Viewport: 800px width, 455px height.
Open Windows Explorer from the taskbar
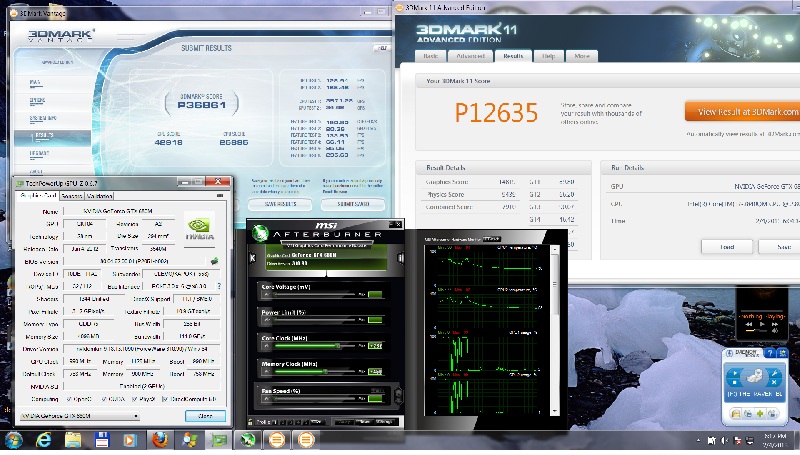tap(72, 439)
